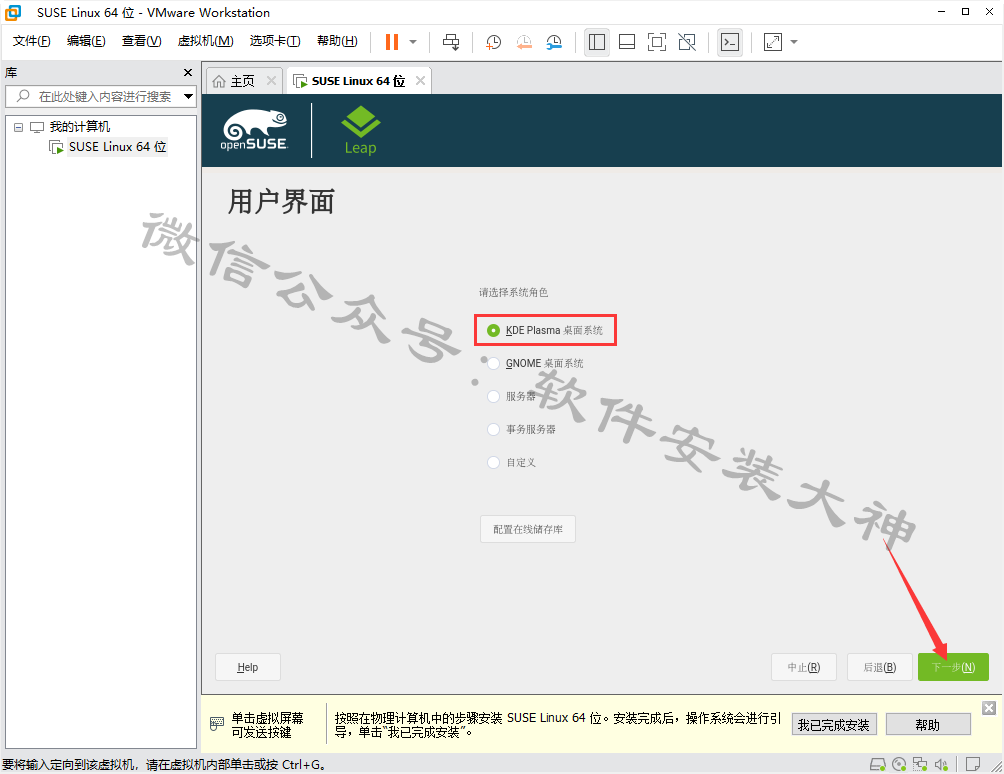The height and width of the screenshot is (774, 1004).
Task: Click 我已完成安装 button
Action: (x=834, y=725)
